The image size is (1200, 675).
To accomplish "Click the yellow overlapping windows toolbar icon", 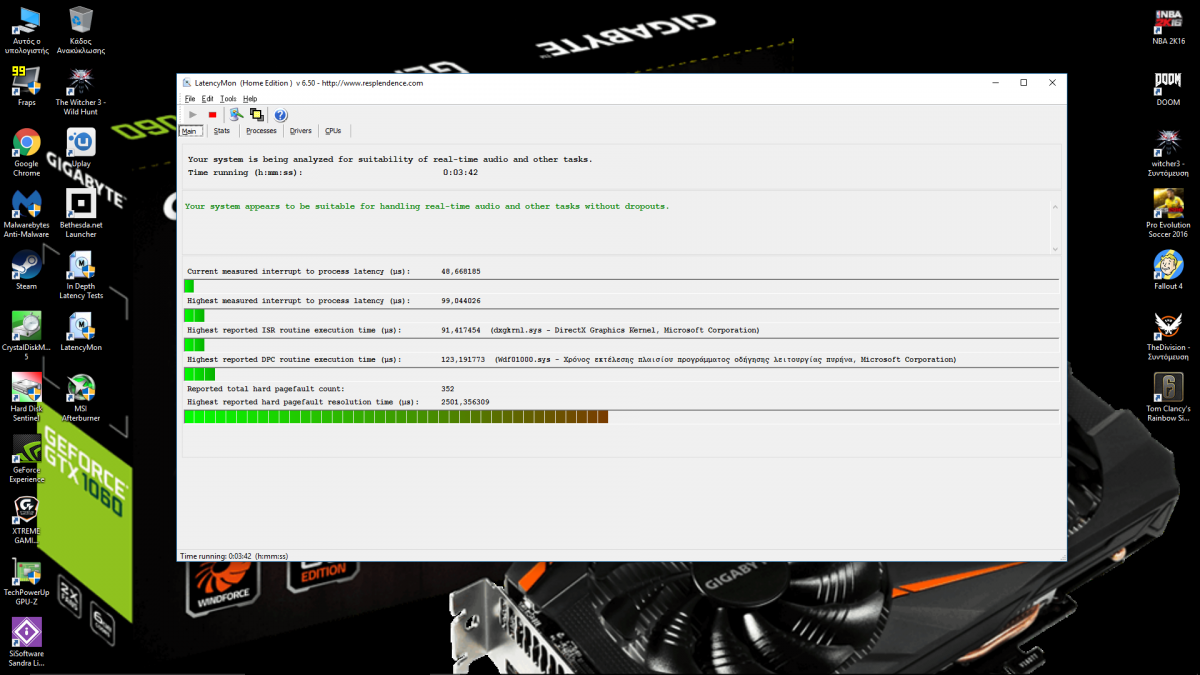I will pos(257,115).
